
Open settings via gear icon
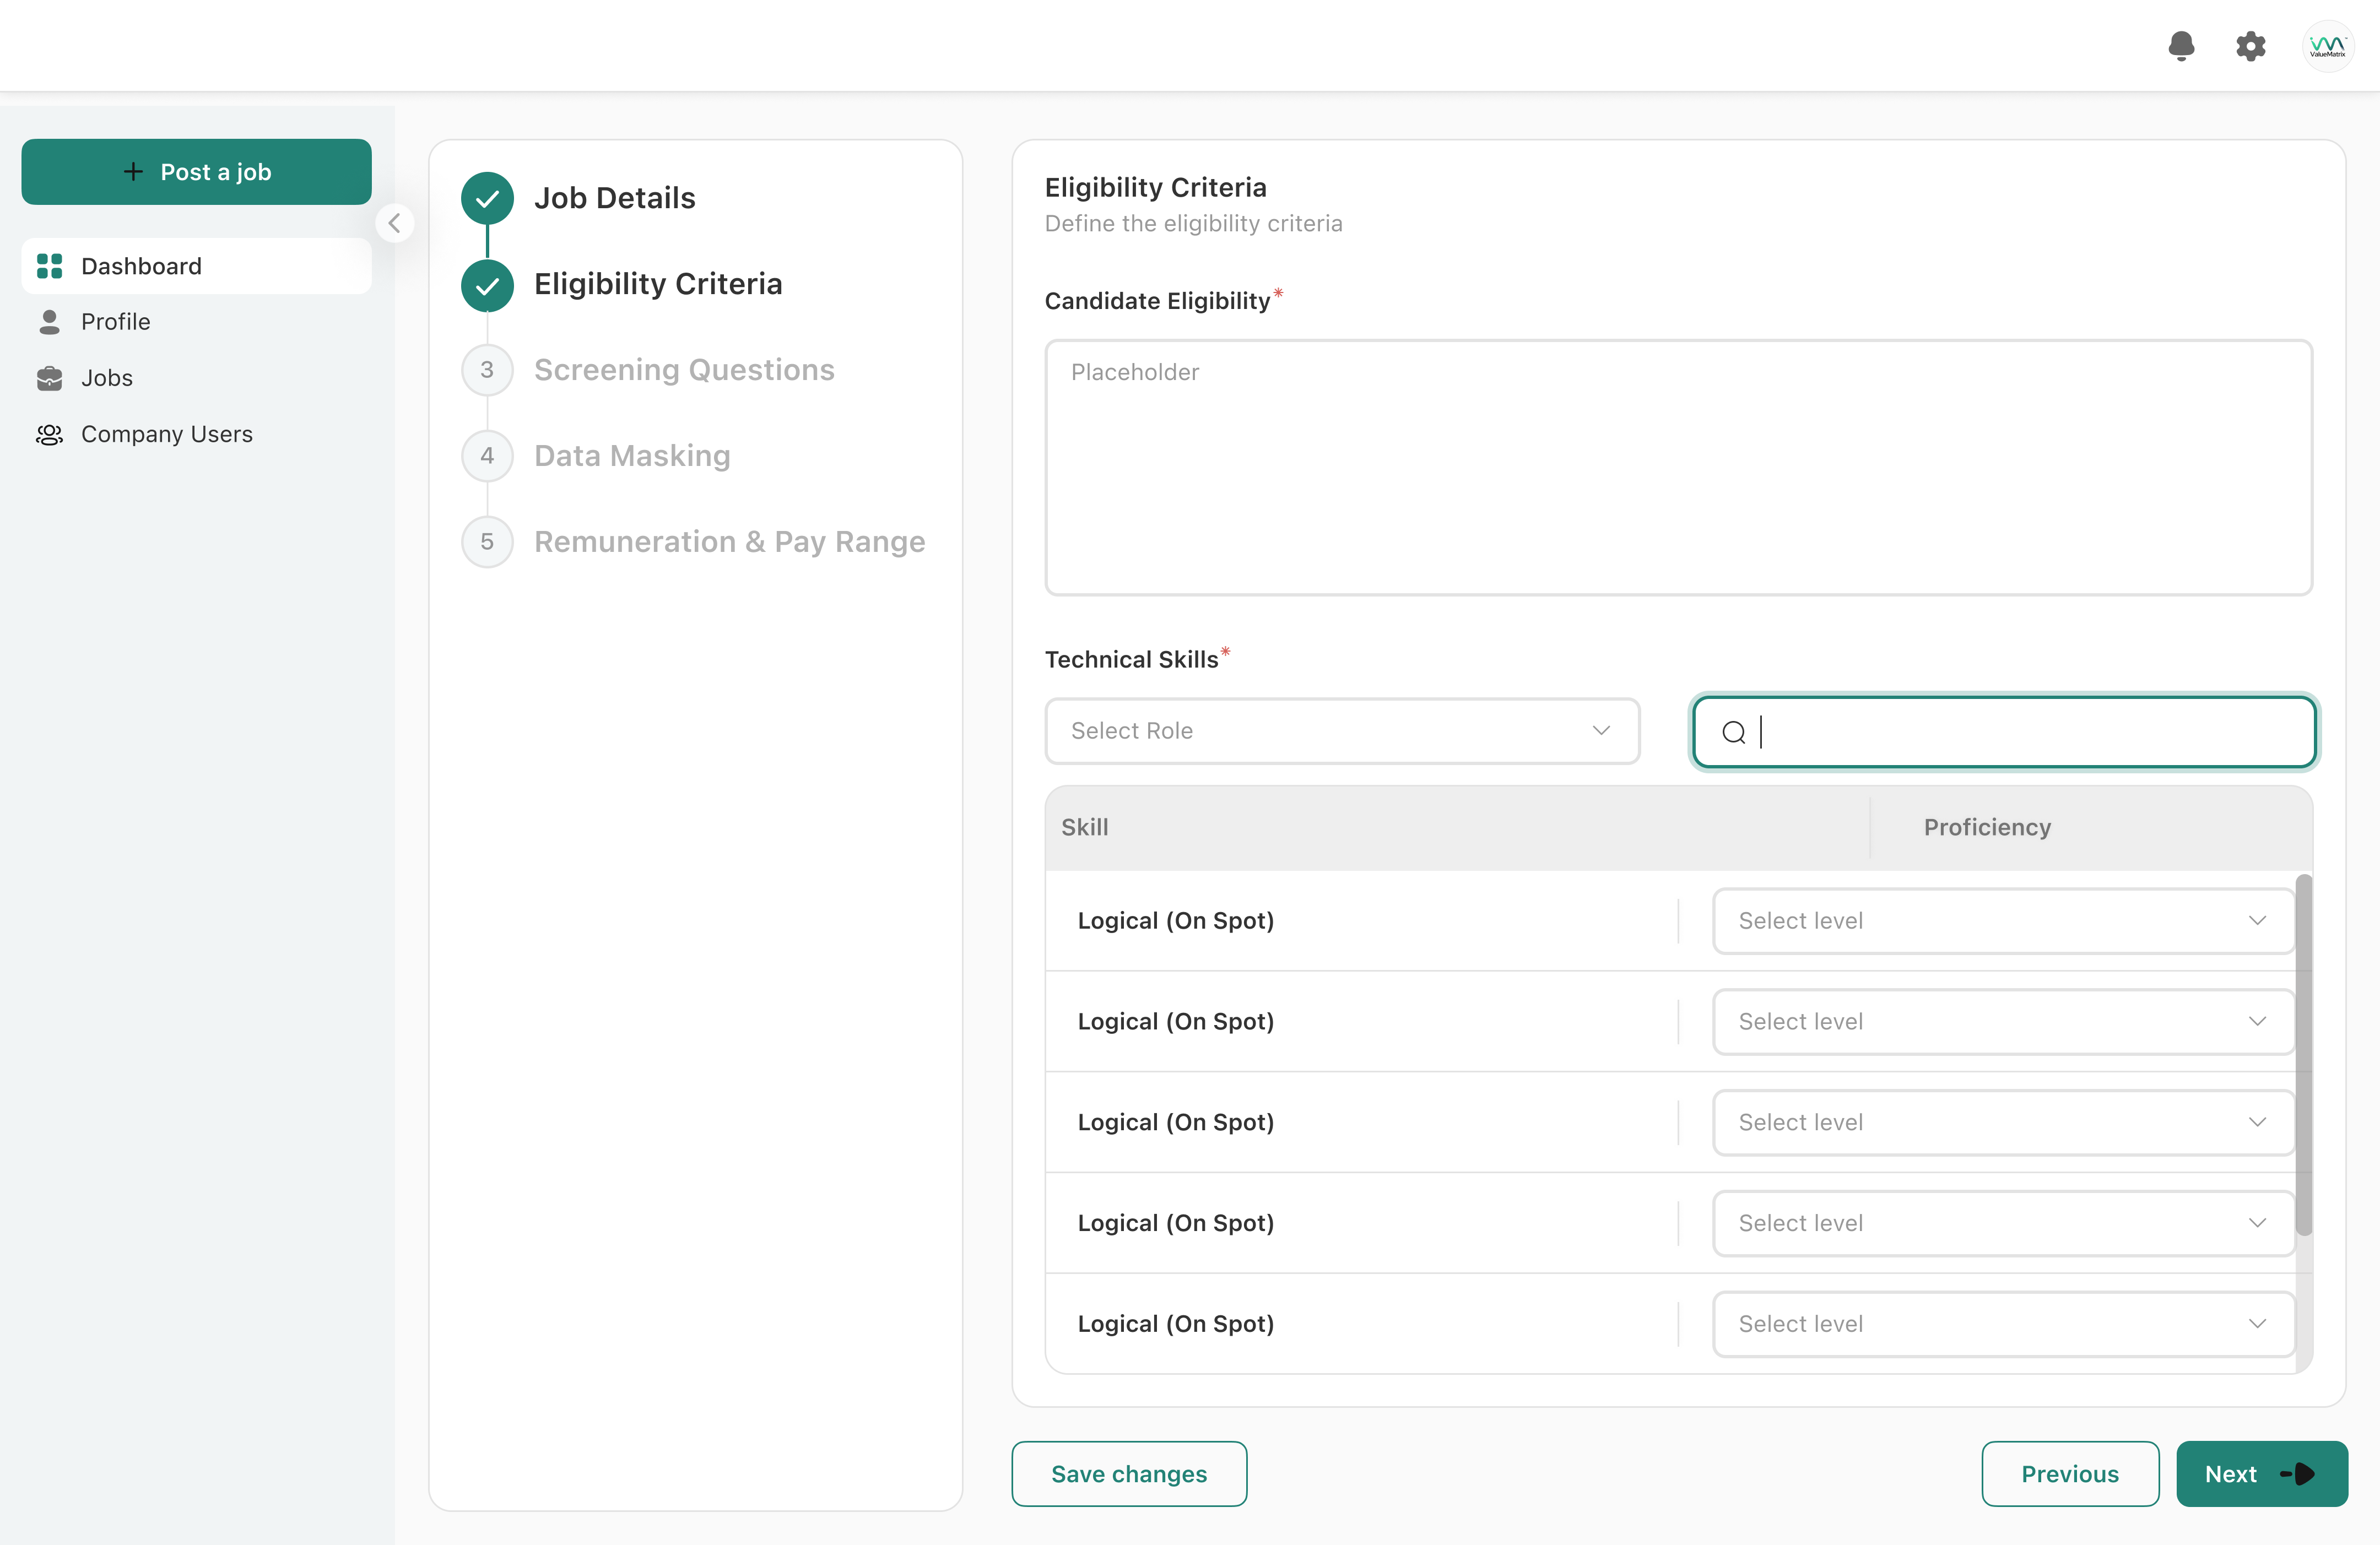(2250, 46)
